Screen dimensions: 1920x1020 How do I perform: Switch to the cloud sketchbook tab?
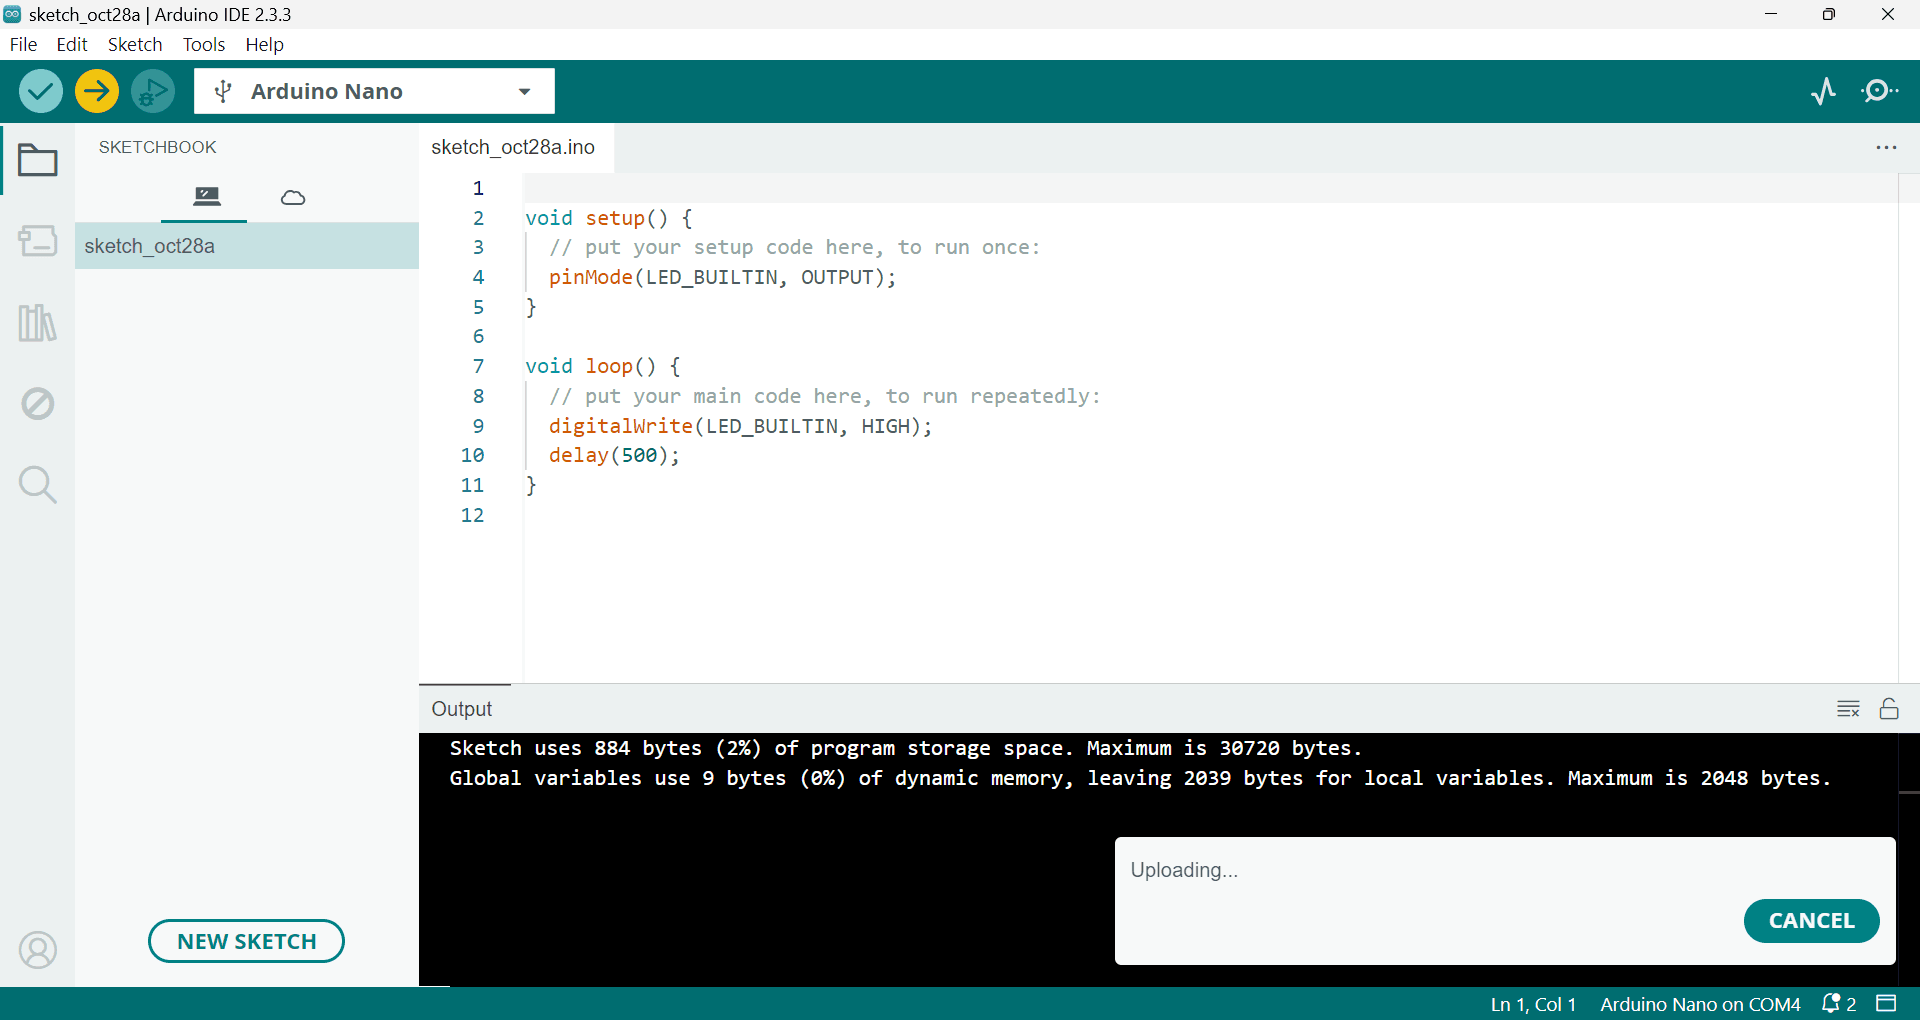(293, 197)
